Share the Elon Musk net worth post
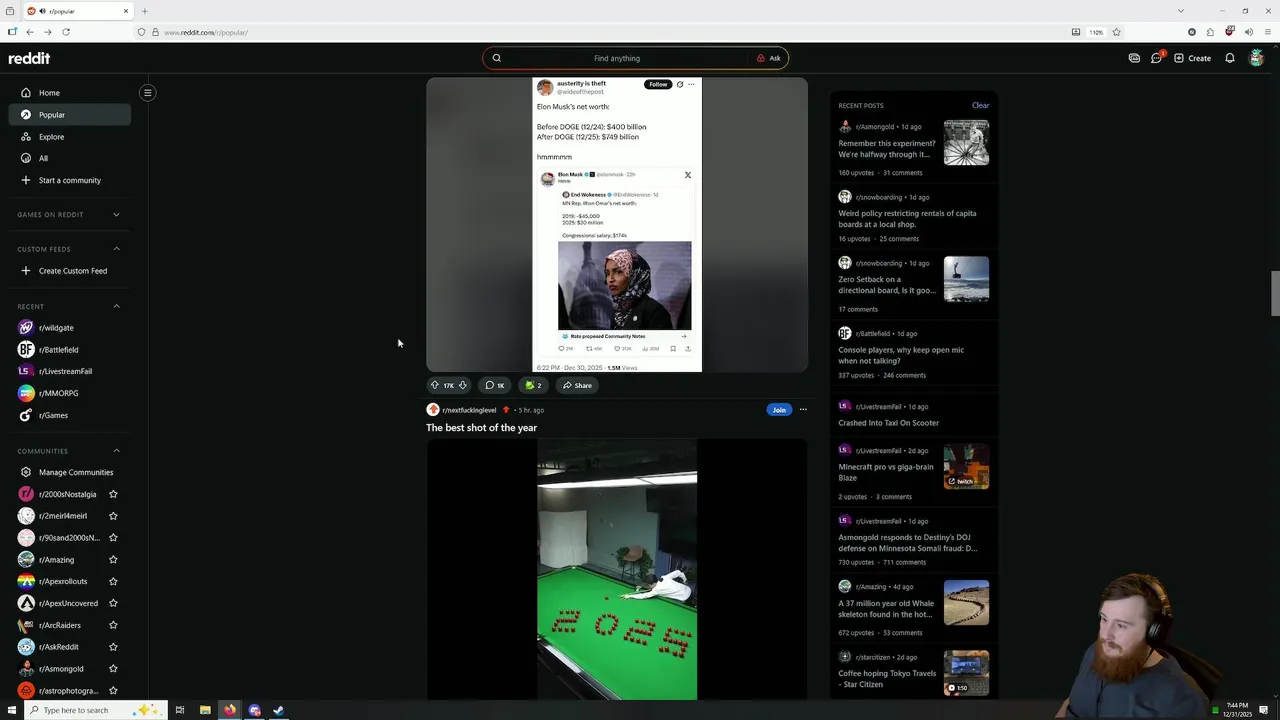The image size is (1280, 720). tap(577, 385)
